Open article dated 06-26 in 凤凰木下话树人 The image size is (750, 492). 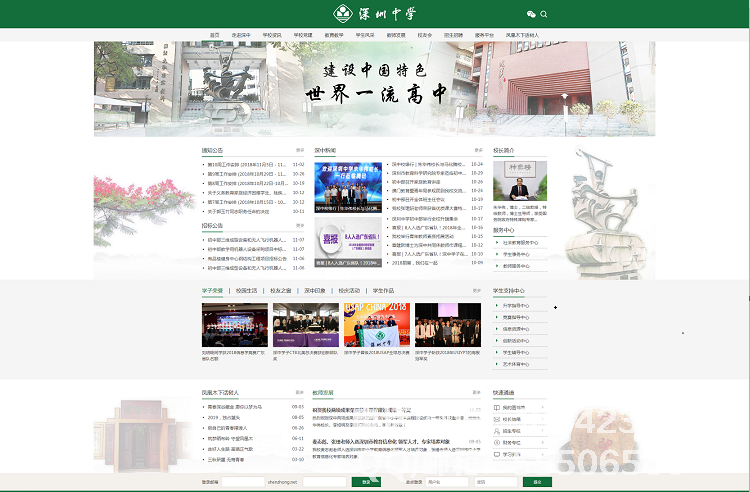coord(227,428)
